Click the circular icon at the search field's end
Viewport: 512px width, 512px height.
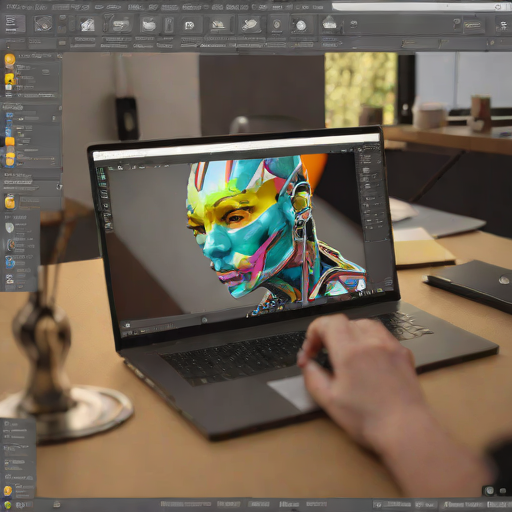point(498,7)
